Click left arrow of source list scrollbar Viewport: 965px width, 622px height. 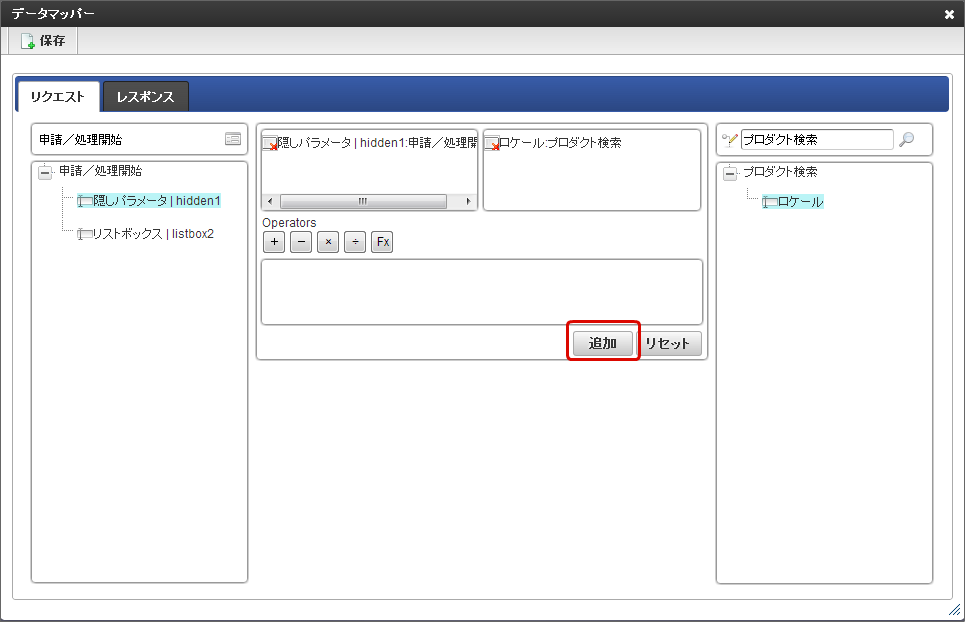(270, 201)
